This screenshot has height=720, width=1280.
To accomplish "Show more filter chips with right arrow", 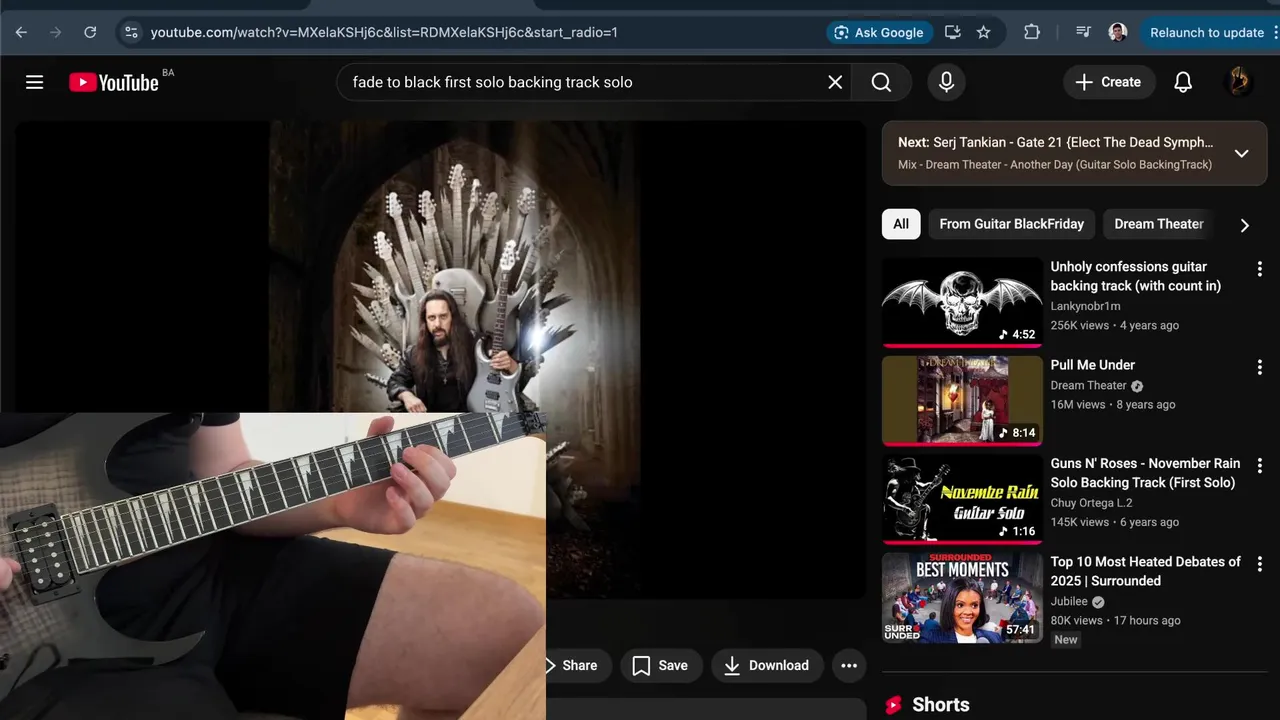I will tap(1244, 225).
